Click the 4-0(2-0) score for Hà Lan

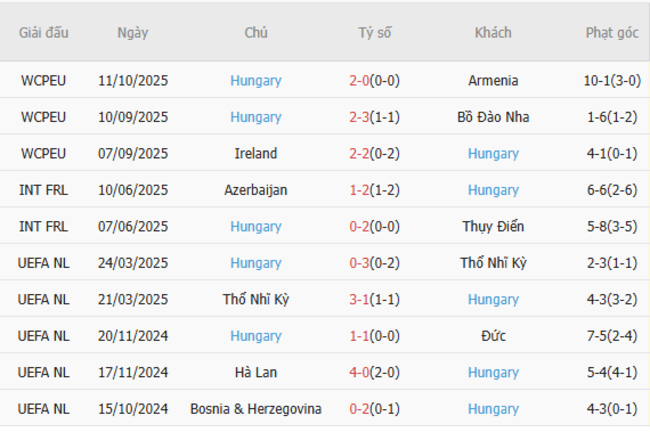(375, 372)
